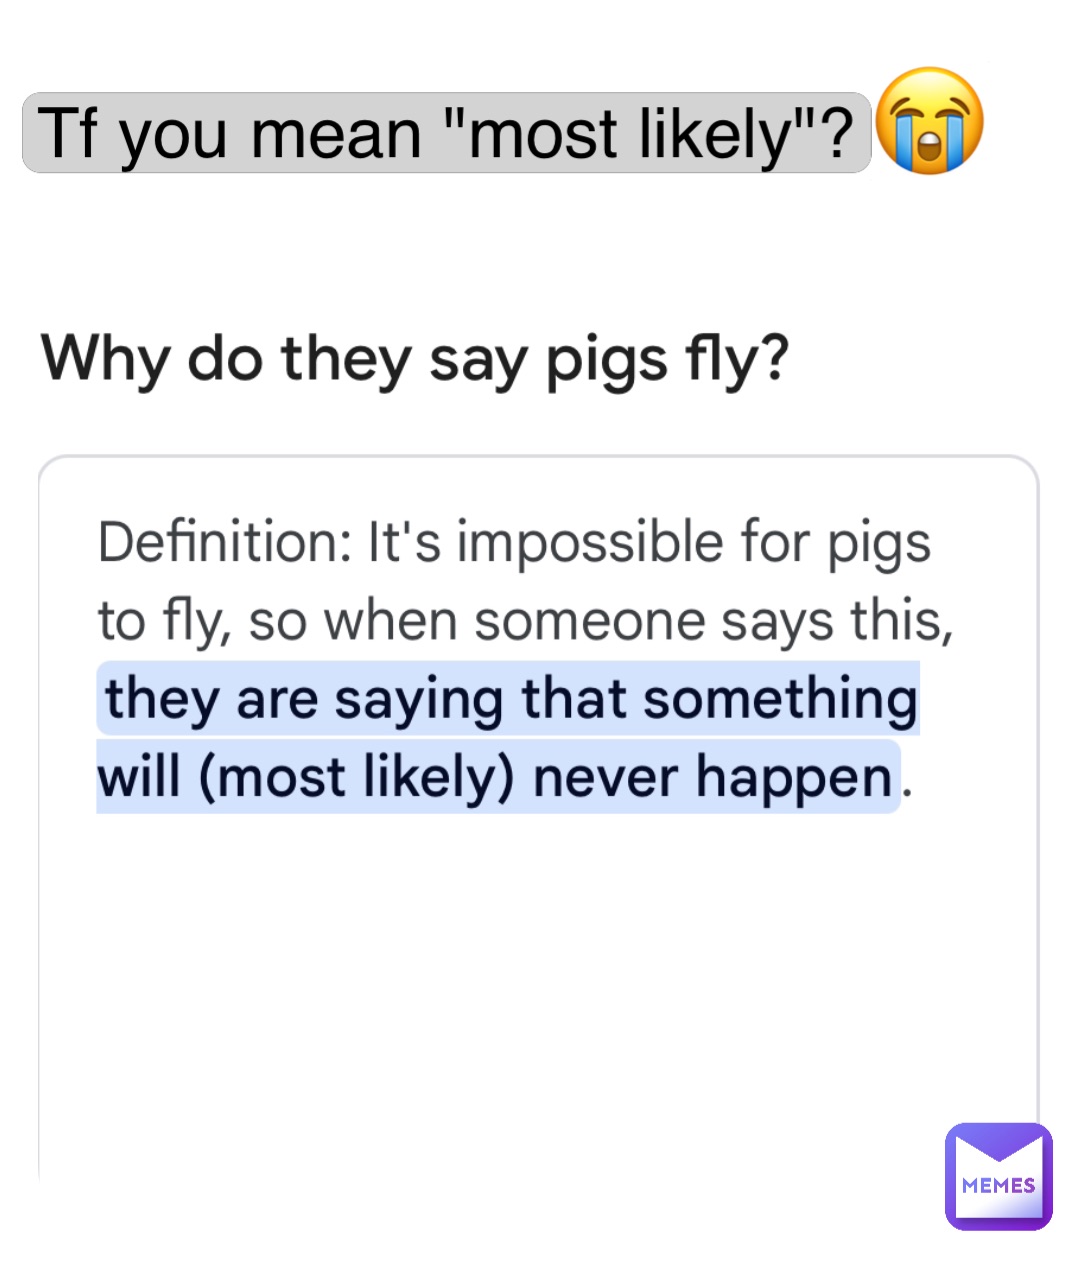The width and height of the screenshot is (1080, 1263).
Task: Click the 'to fly, so when someone says this,' line
Action: point(525,621)
